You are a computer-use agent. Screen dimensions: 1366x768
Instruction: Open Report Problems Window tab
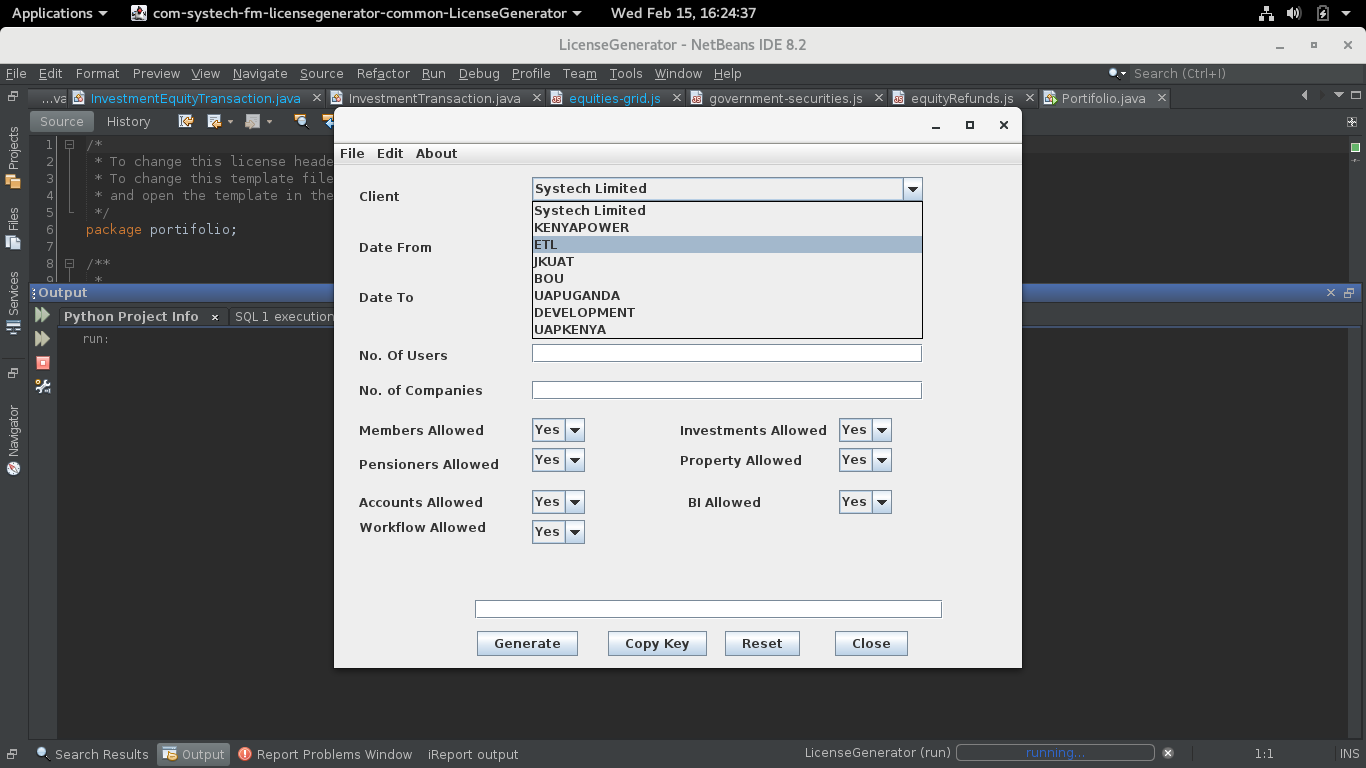pyautogui.click(x=325, y=754)
